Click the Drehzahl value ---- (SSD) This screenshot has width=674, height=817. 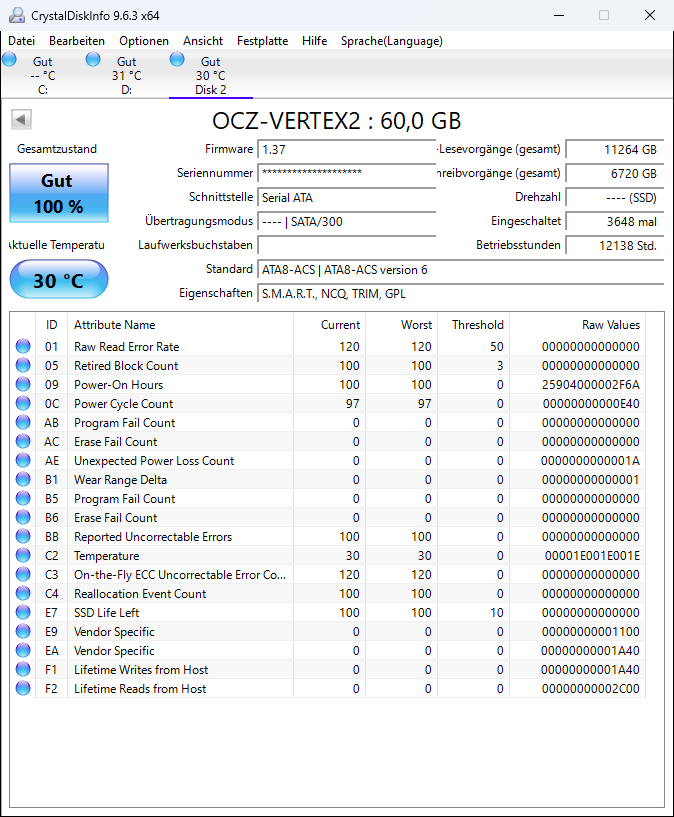[615, 197]
